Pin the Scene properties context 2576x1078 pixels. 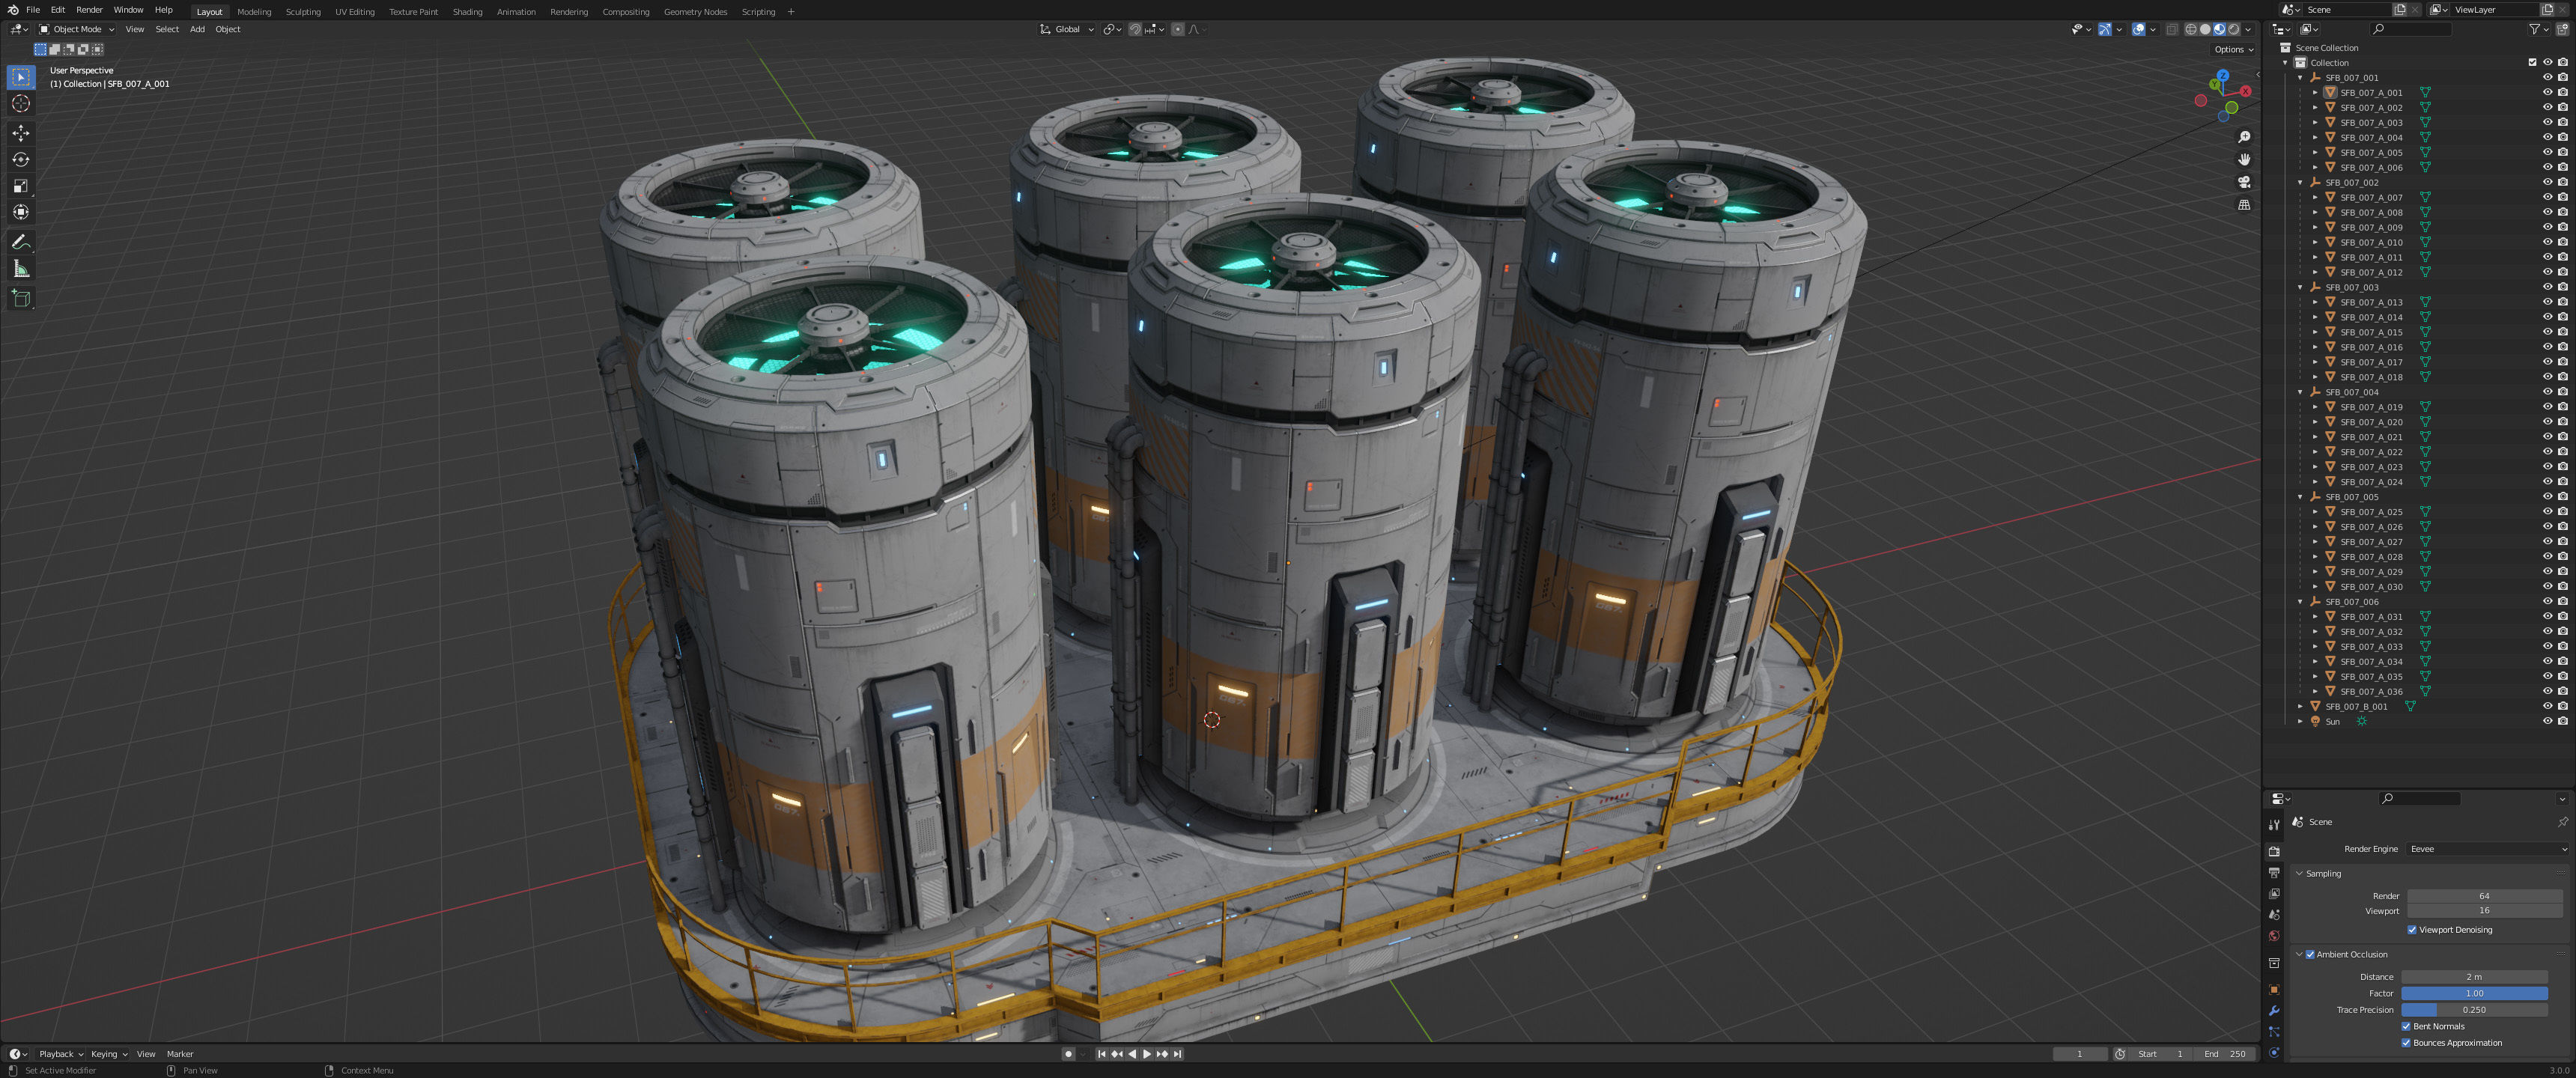2562,822
